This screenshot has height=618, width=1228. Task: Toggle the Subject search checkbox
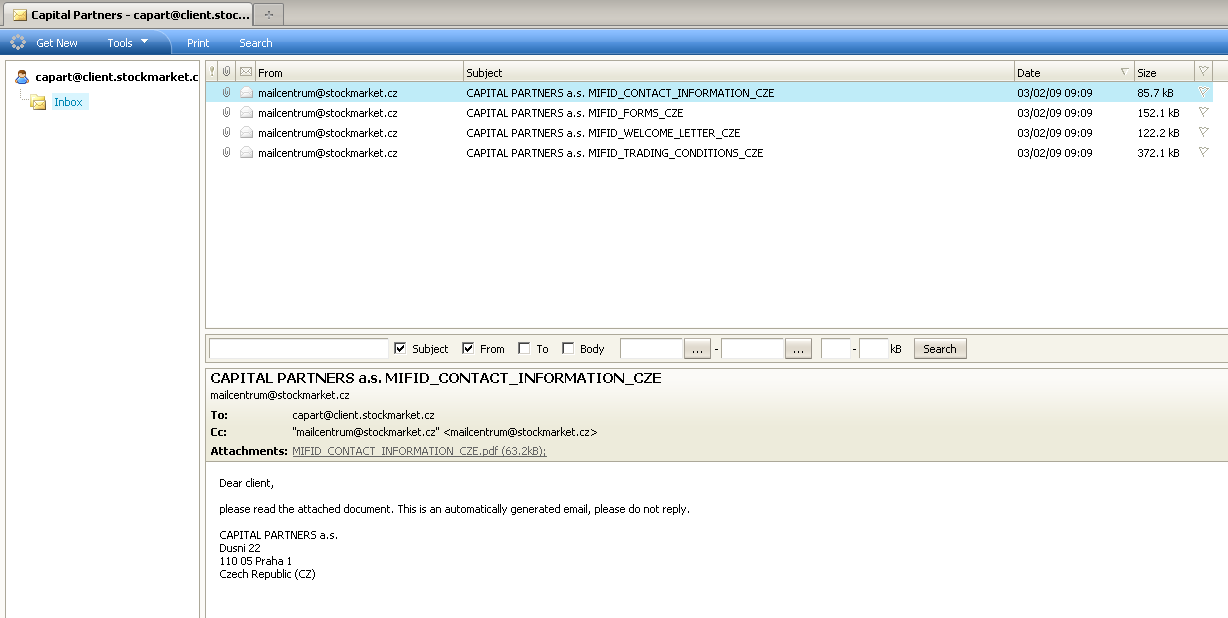[401, 348]
